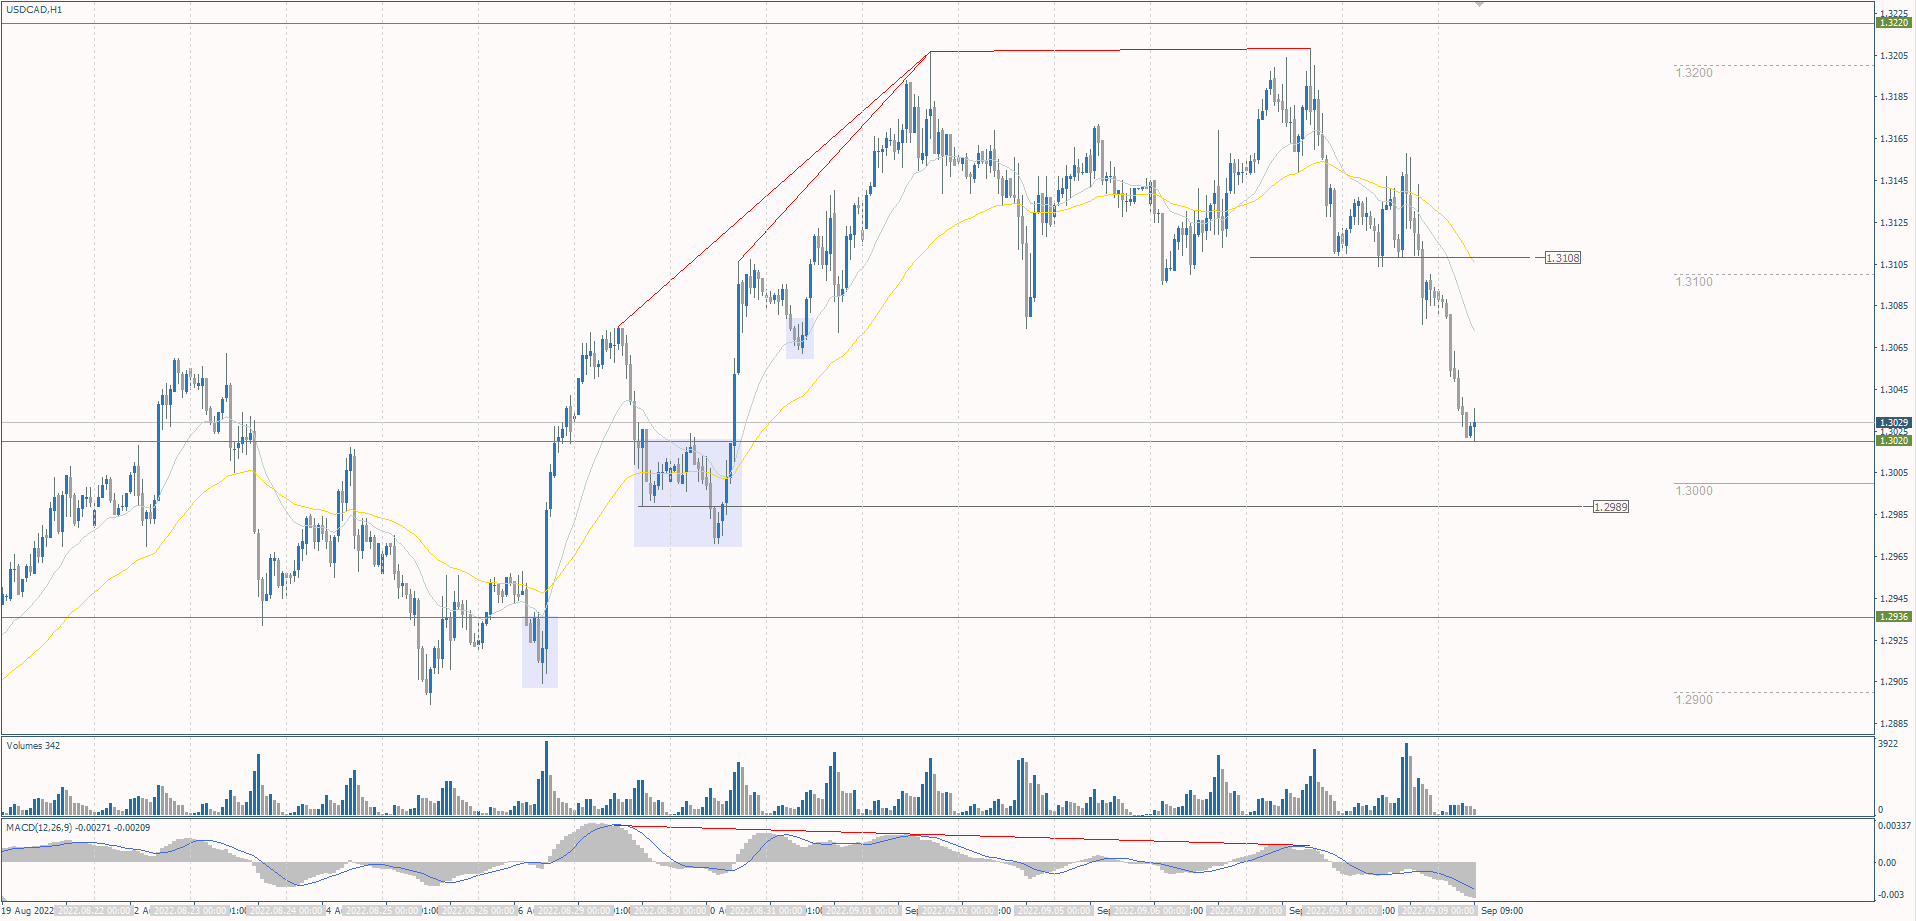Viewport: 1916px width, 921px height.
Task: Click the 0.00337 MACD scale value
Action: point(1894,826)
